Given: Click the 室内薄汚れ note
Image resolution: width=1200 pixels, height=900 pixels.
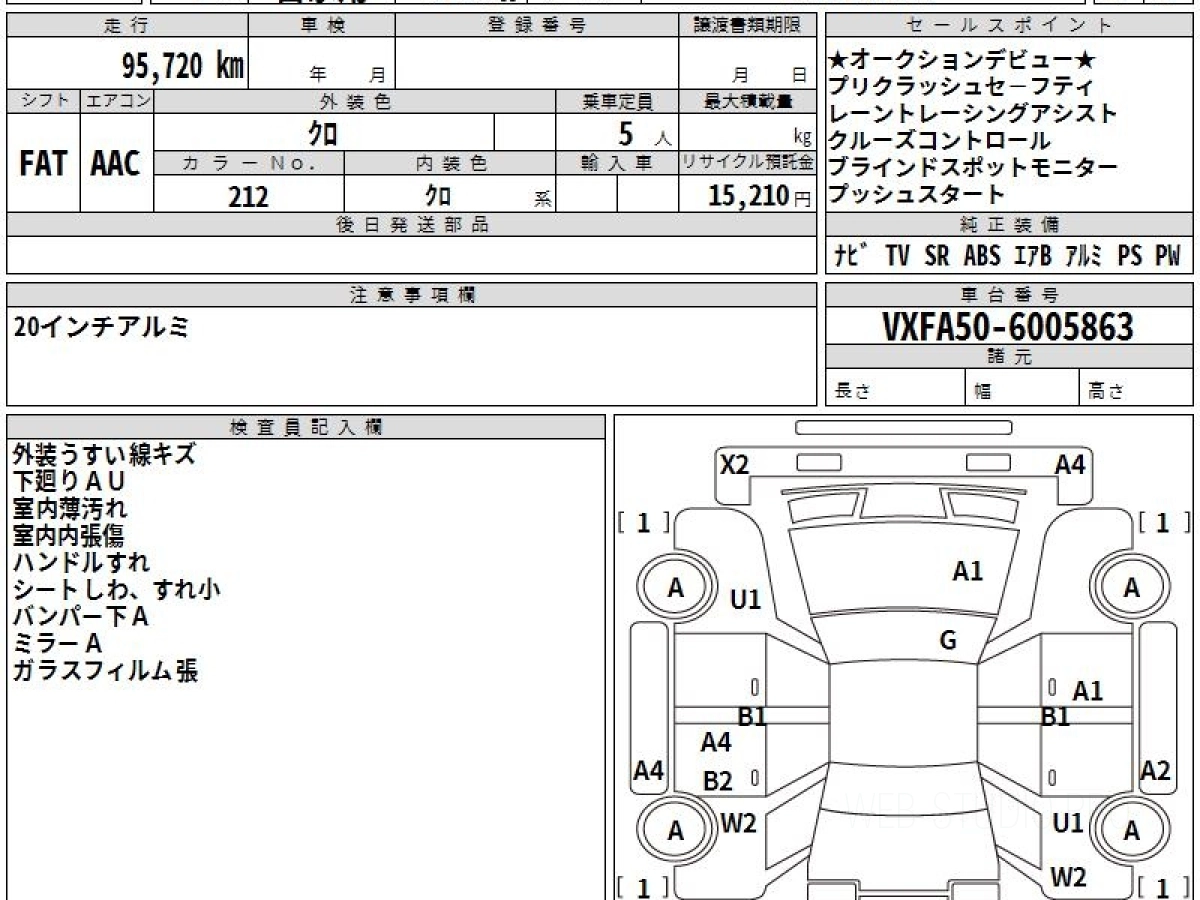Looking at the screenshot, I should [x=69, y=509].
